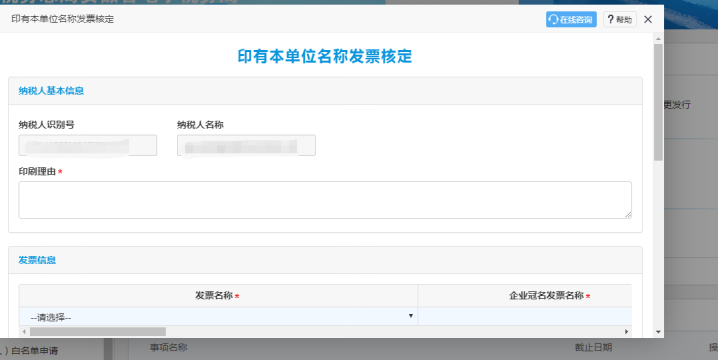
Task: Click the resize grip of 印刷理由 textarea
Action: click(628, 215)
